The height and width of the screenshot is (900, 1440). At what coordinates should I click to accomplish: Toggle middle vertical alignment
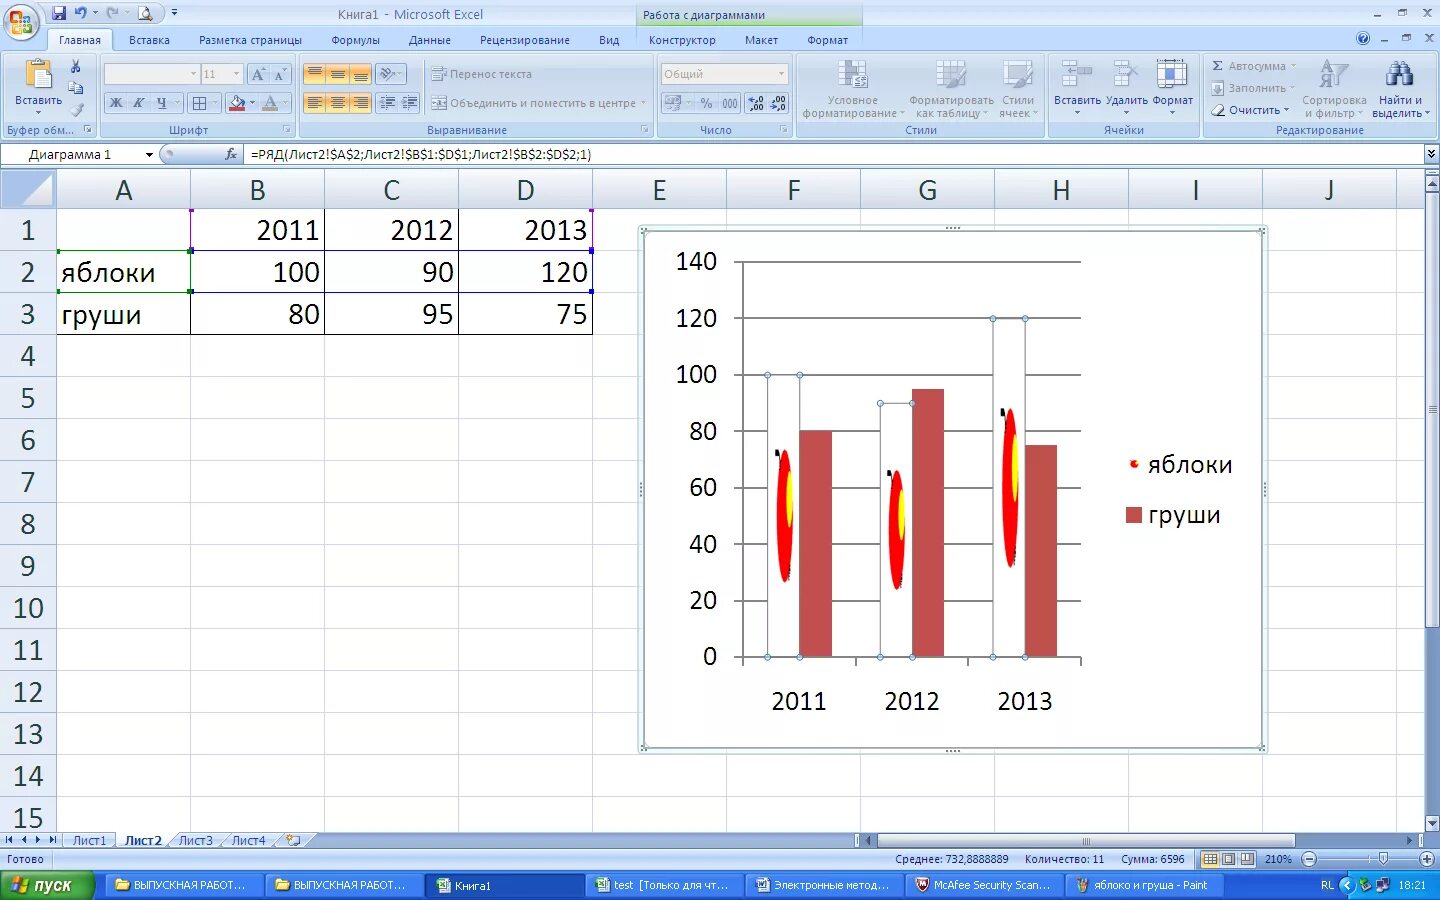coord(338,74)
